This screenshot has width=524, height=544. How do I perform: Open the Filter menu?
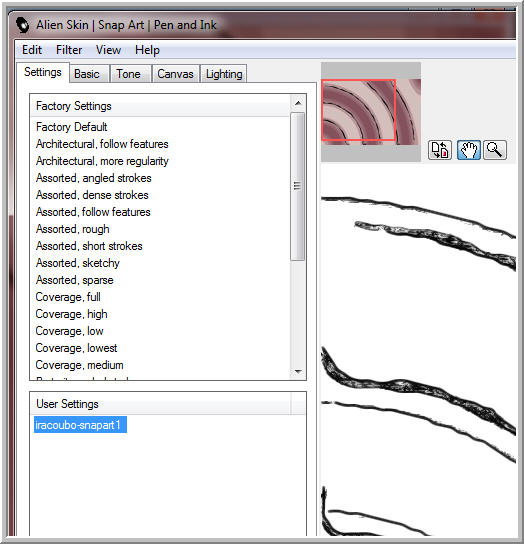pos(69,50)
